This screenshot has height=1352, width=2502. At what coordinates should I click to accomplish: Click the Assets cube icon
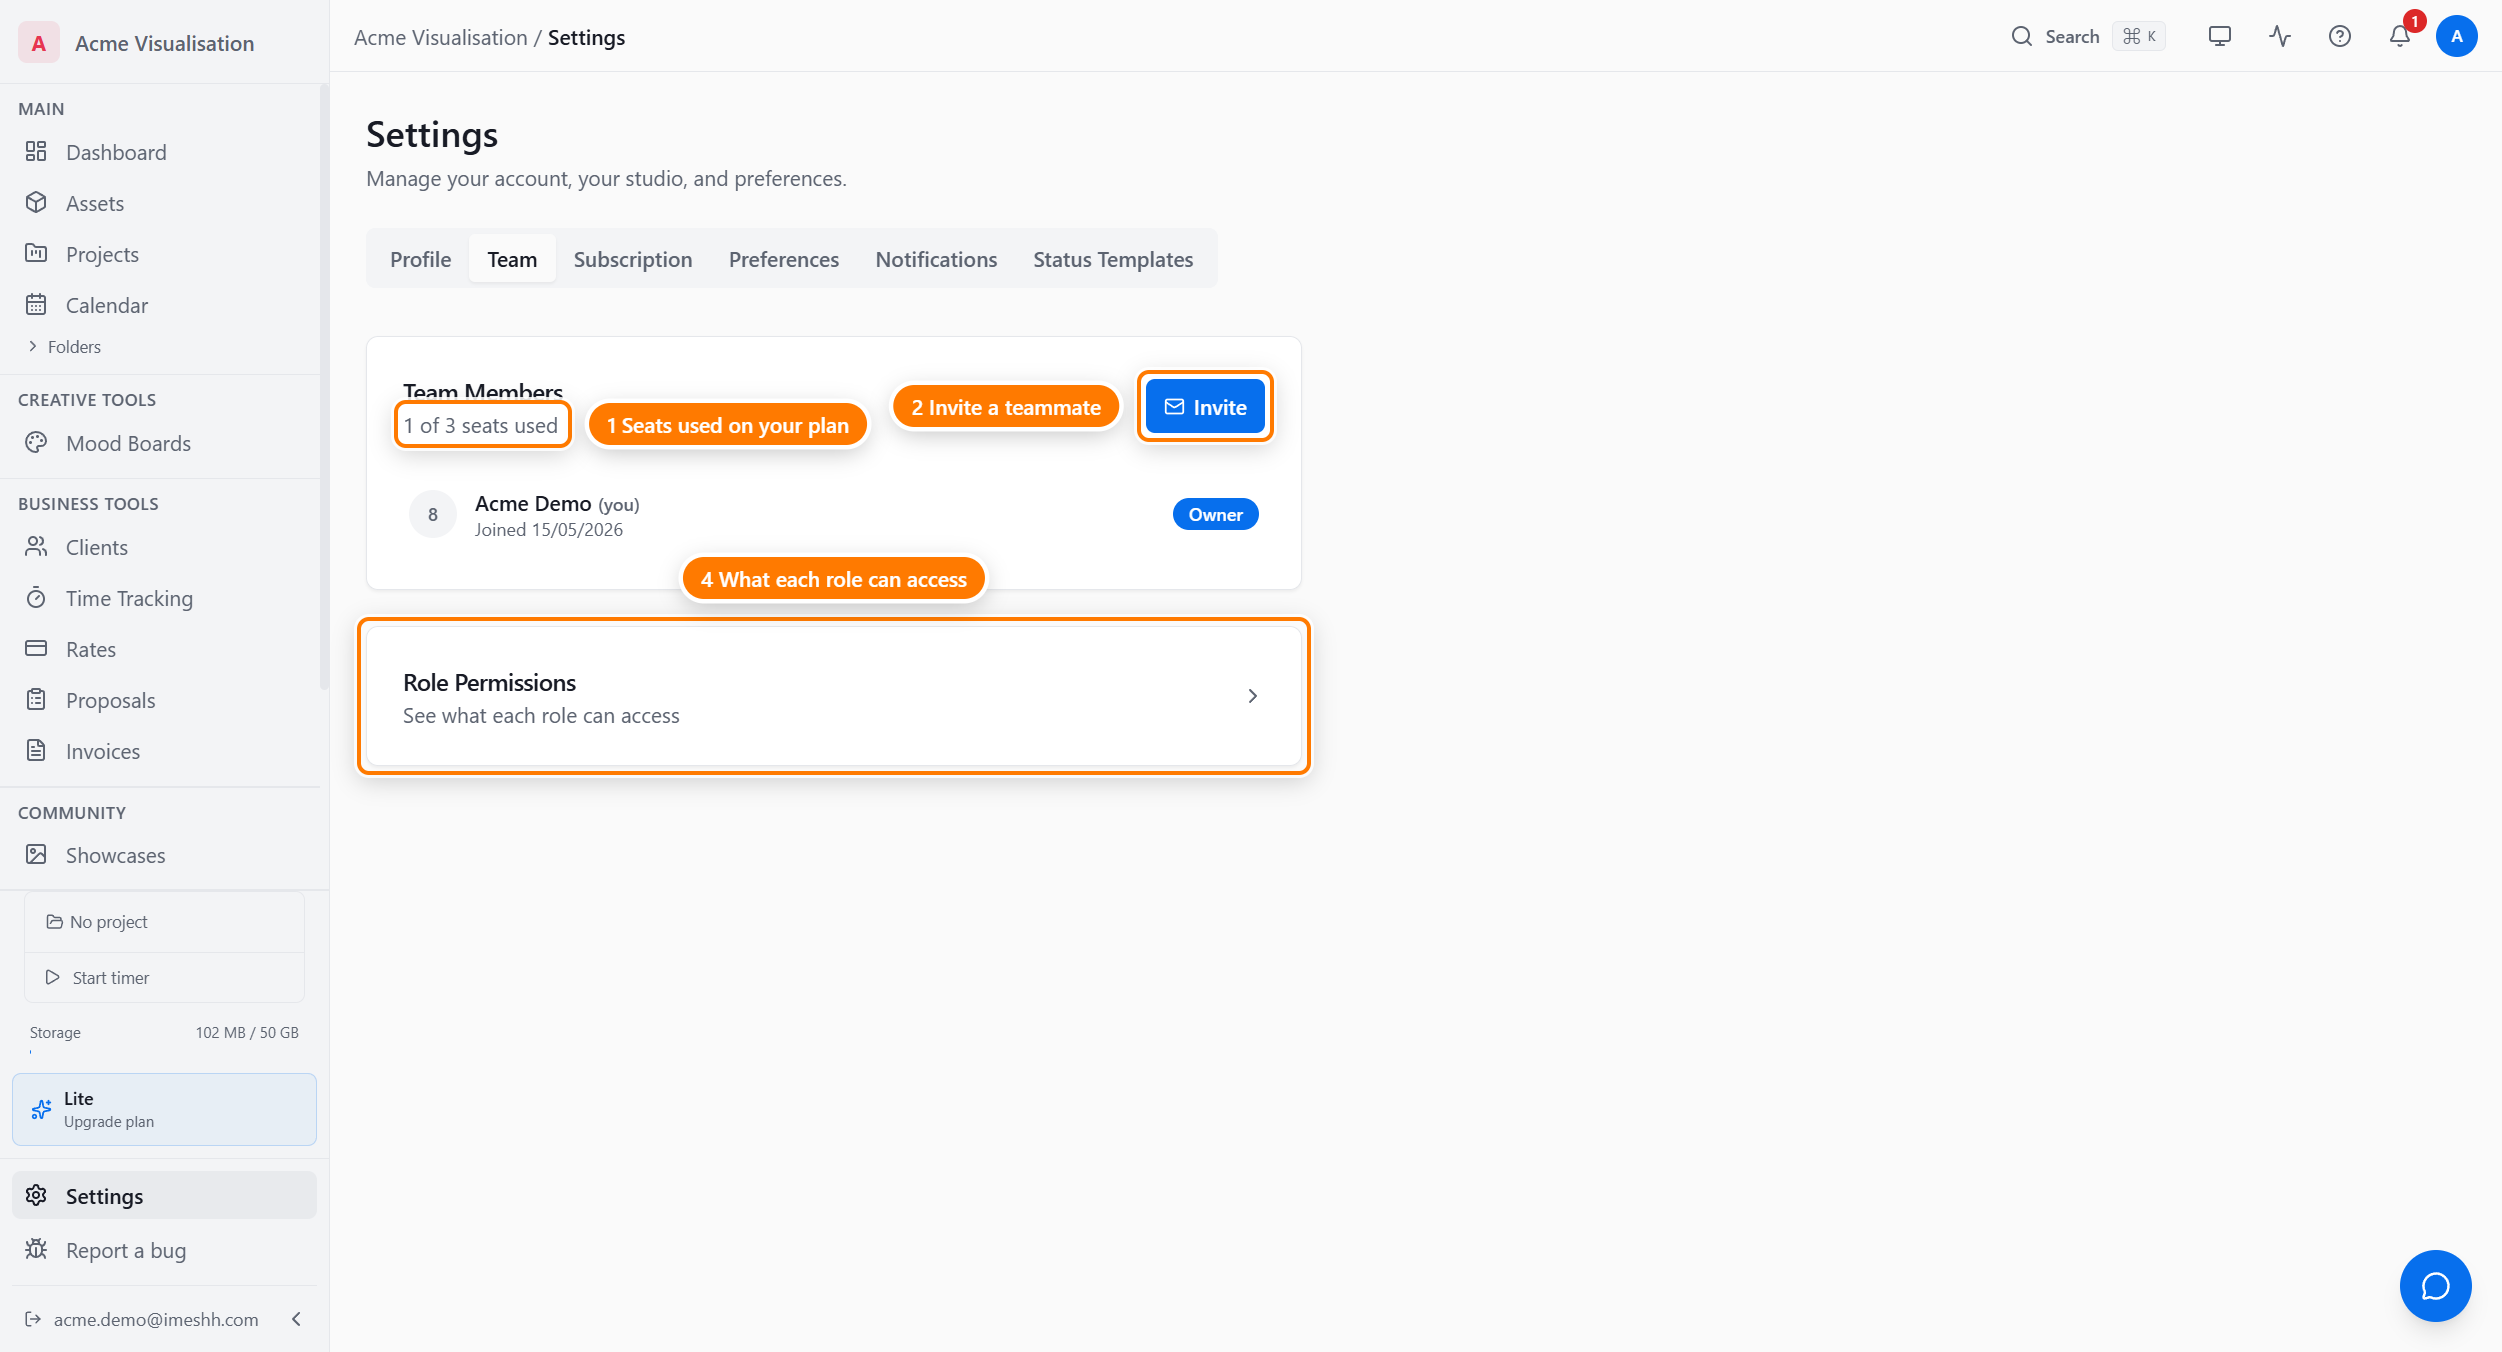click(36, 202)
